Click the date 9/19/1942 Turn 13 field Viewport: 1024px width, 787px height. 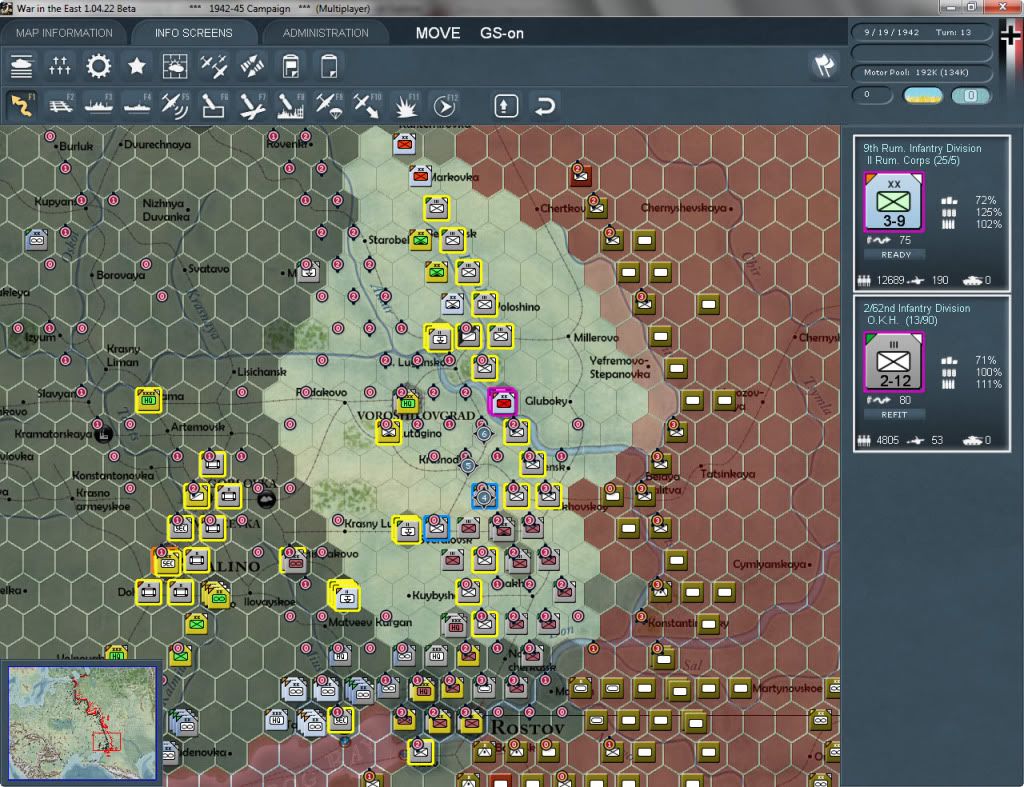921,32
